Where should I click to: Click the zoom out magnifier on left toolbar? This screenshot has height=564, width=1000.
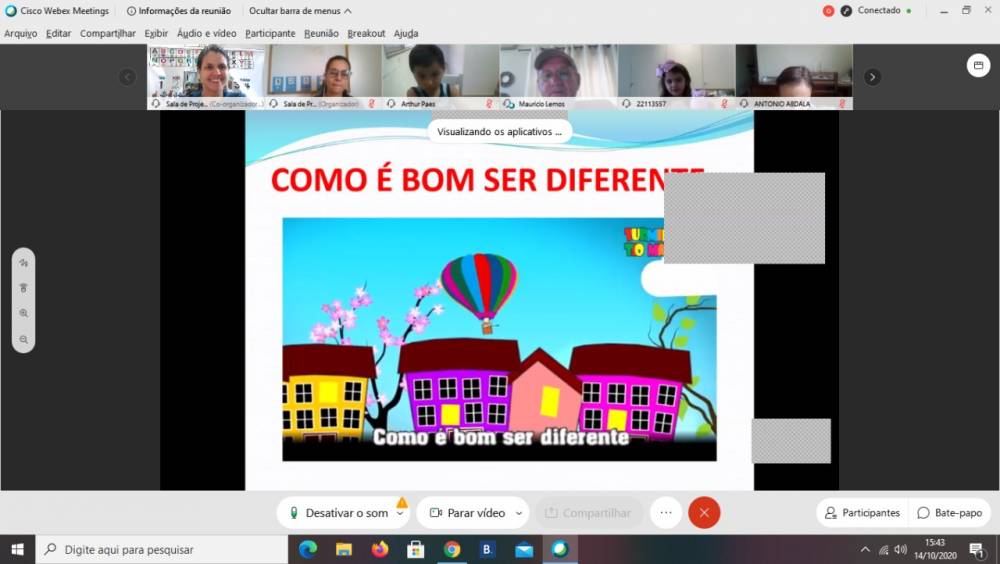pyautogui.click(x=23, y=339)
